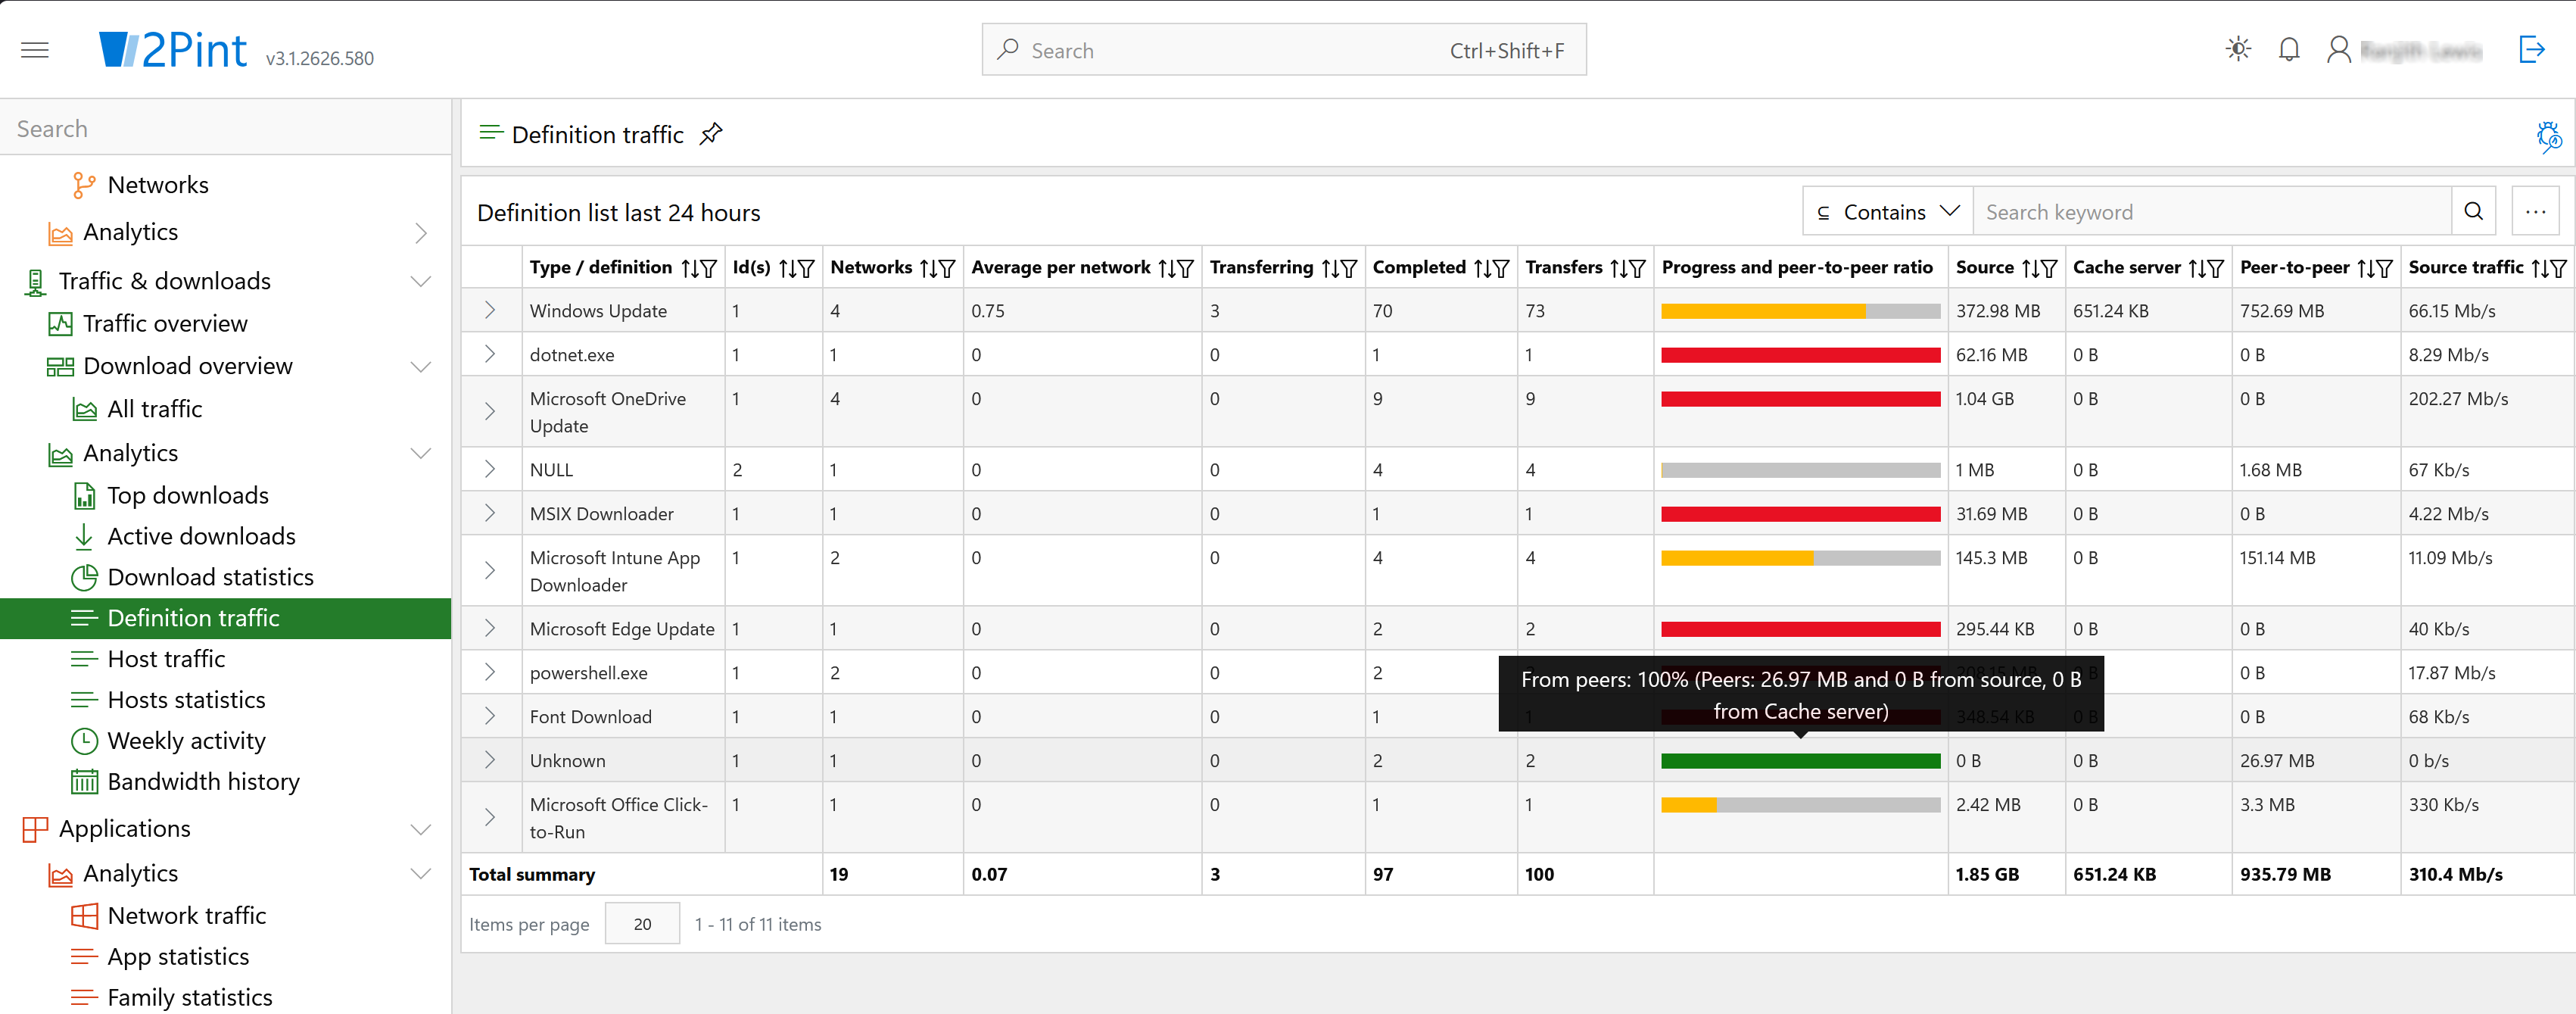Click the Search keyword field

[2212, 212]
